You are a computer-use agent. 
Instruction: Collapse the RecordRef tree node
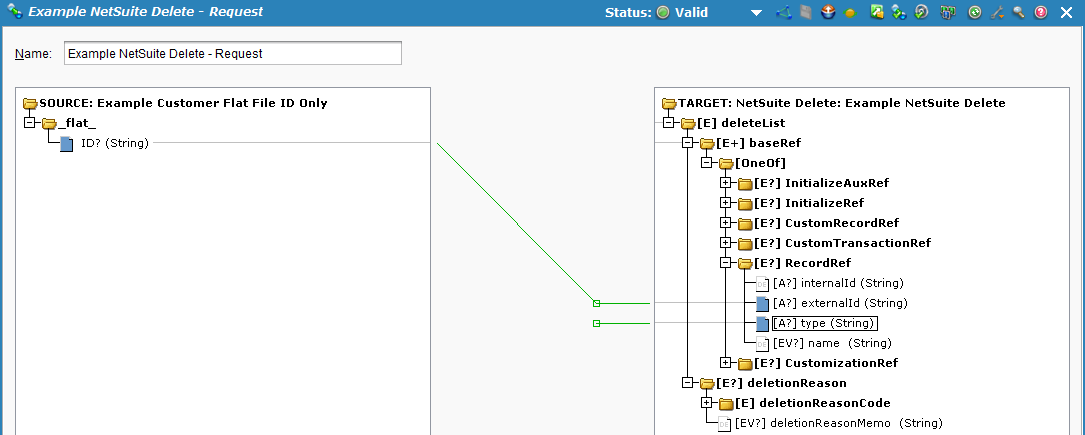pos(726,263)
